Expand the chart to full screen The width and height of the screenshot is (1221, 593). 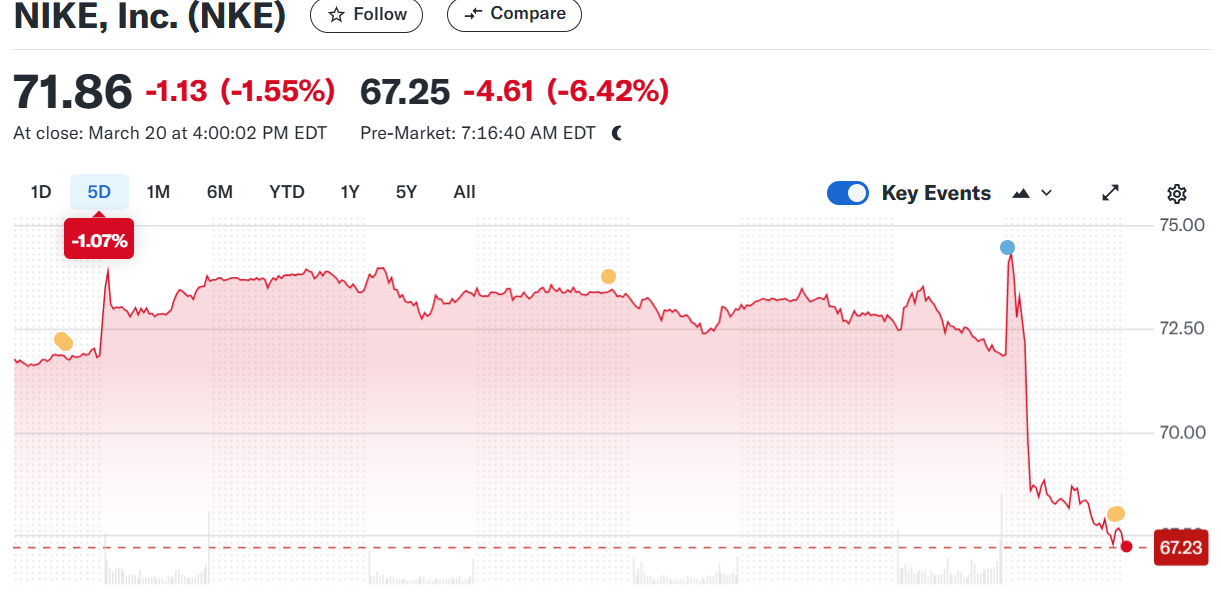click(x=1111, y=193)
